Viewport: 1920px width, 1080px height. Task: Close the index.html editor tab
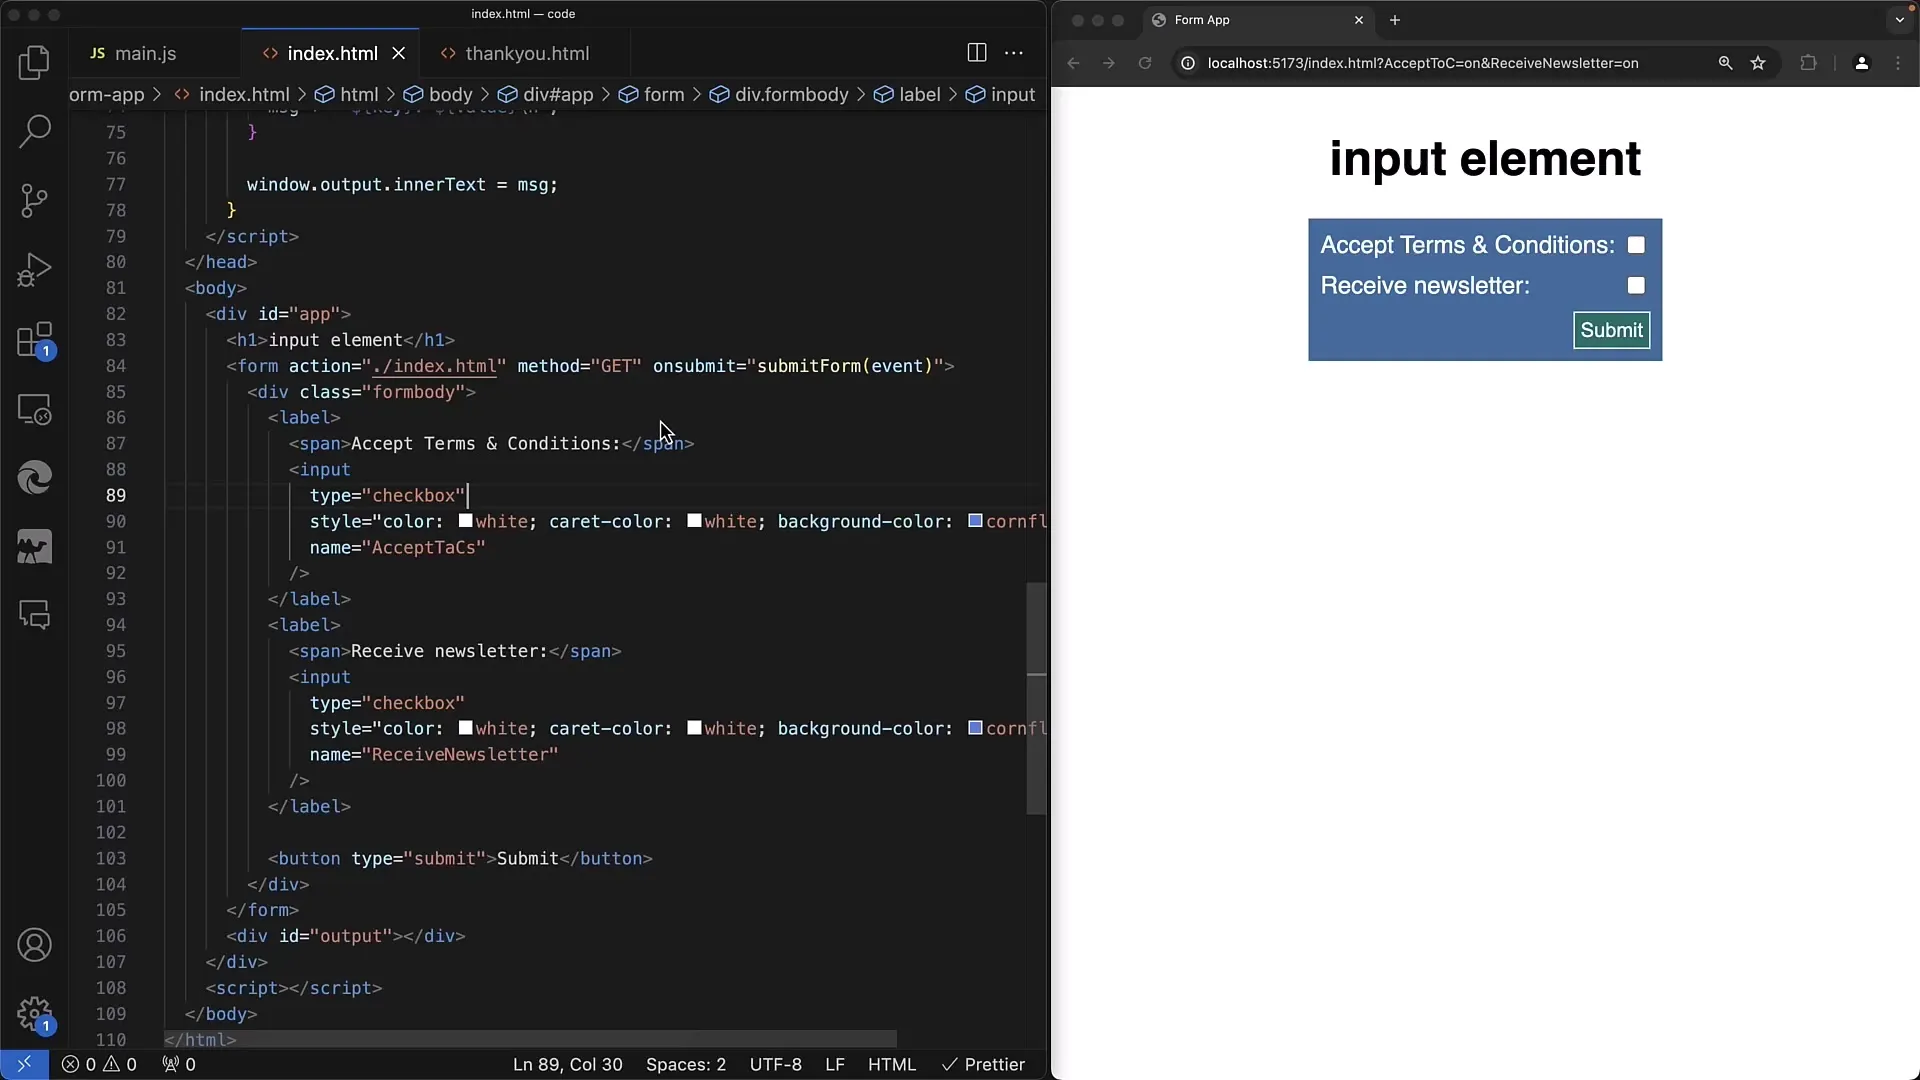[398, 53]
